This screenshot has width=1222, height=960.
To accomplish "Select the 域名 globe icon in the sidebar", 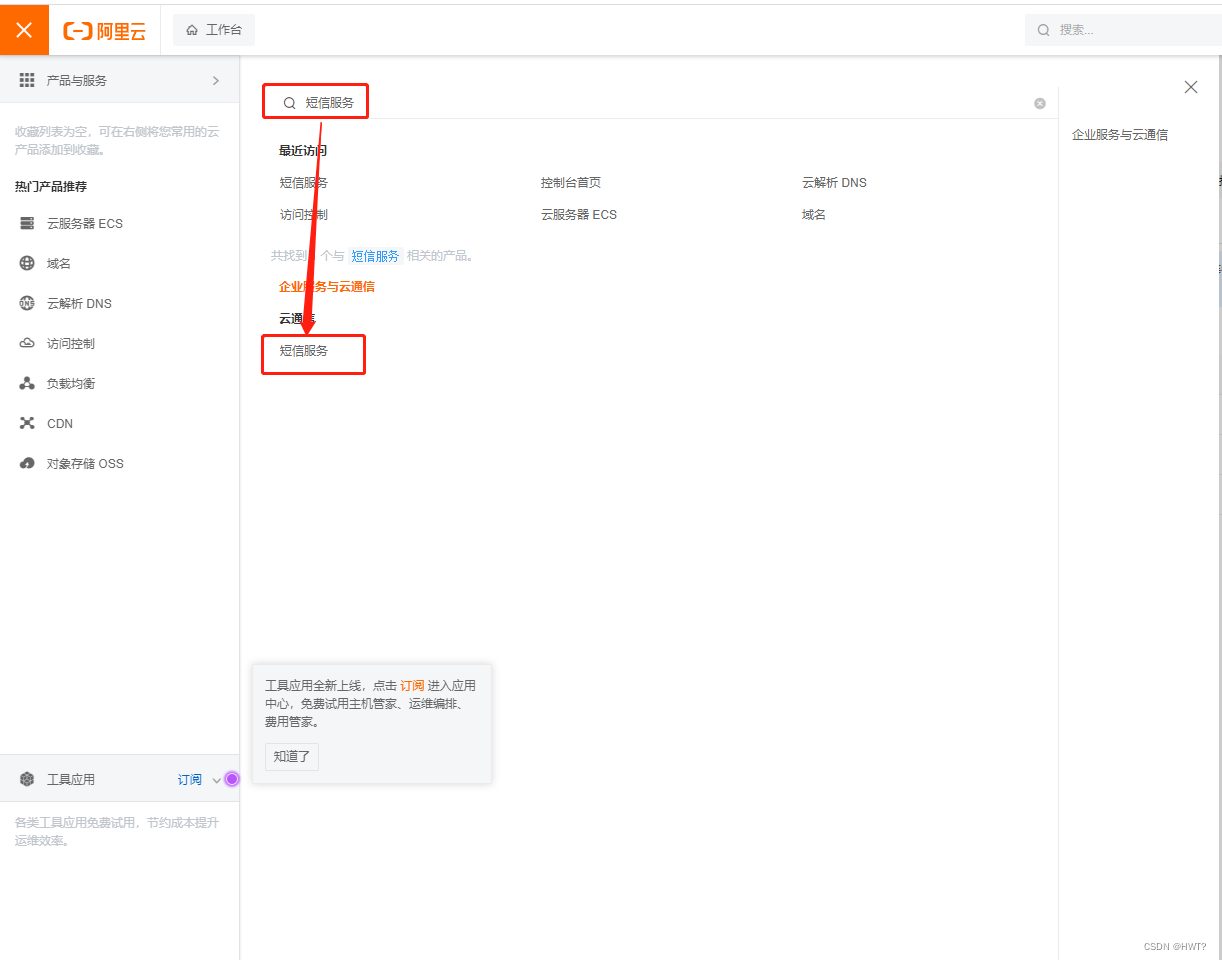I will [x=27, y=263].
